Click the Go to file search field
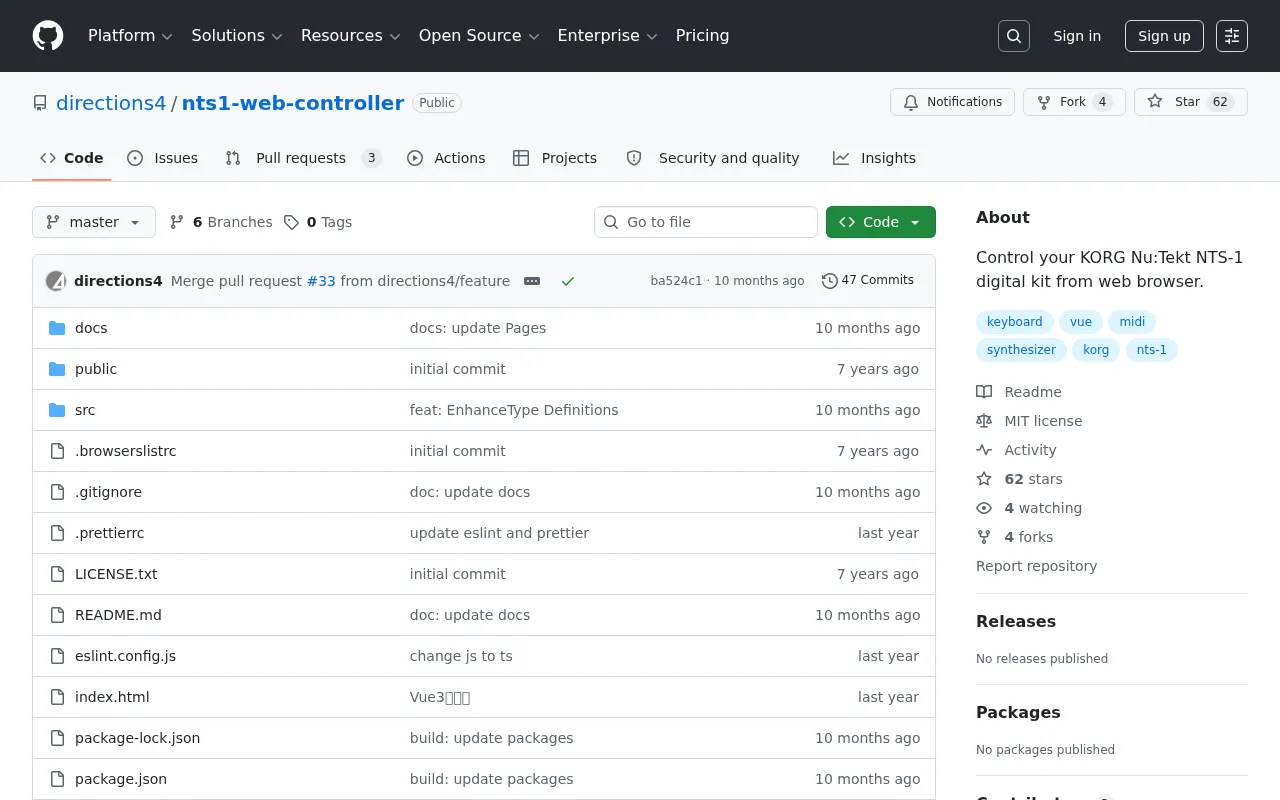This screenshot has width=1280, height=800. pyautogui.click(x=706, y=222)
